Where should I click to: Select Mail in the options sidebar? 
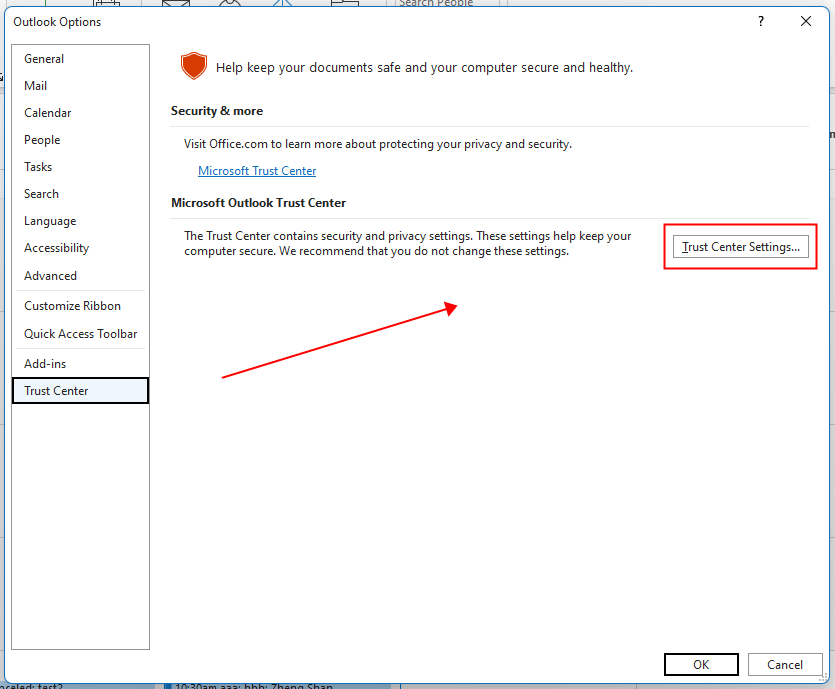pyautogui.click(x=36, y=86)
